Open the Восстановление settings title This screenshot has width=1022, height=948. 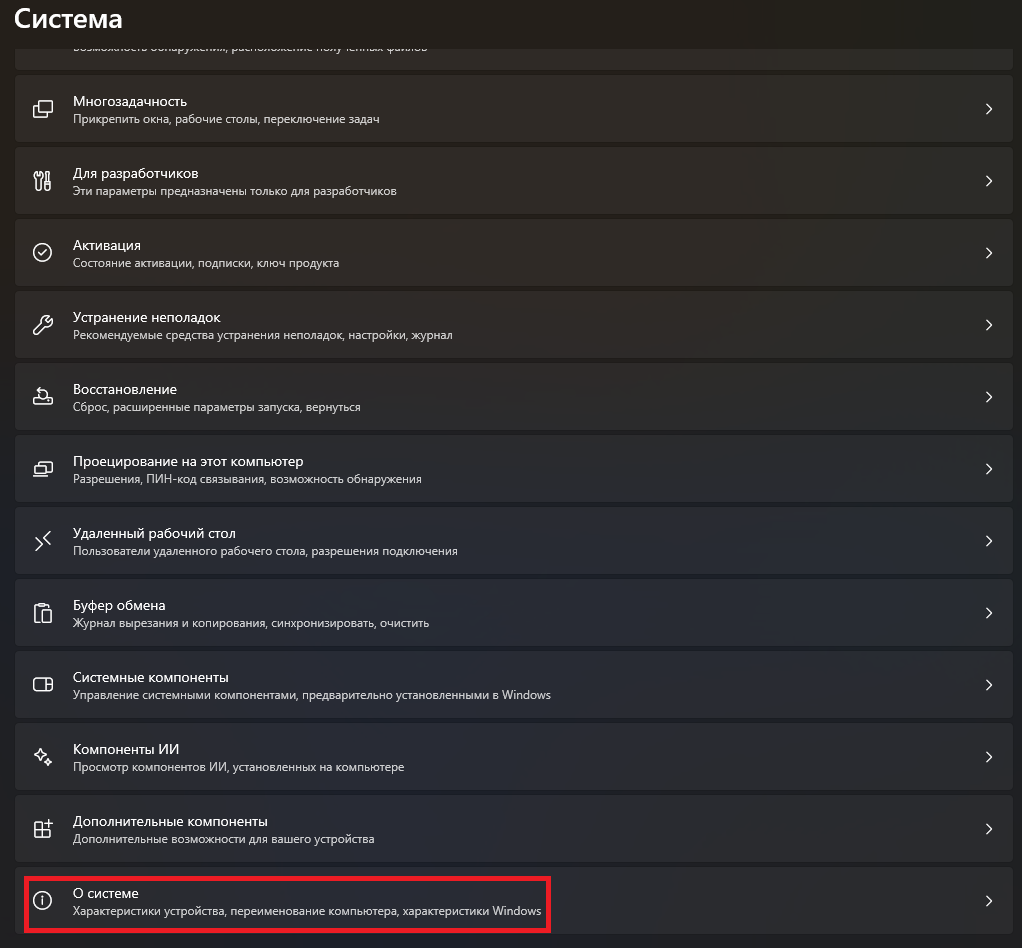tap(125, 389)
